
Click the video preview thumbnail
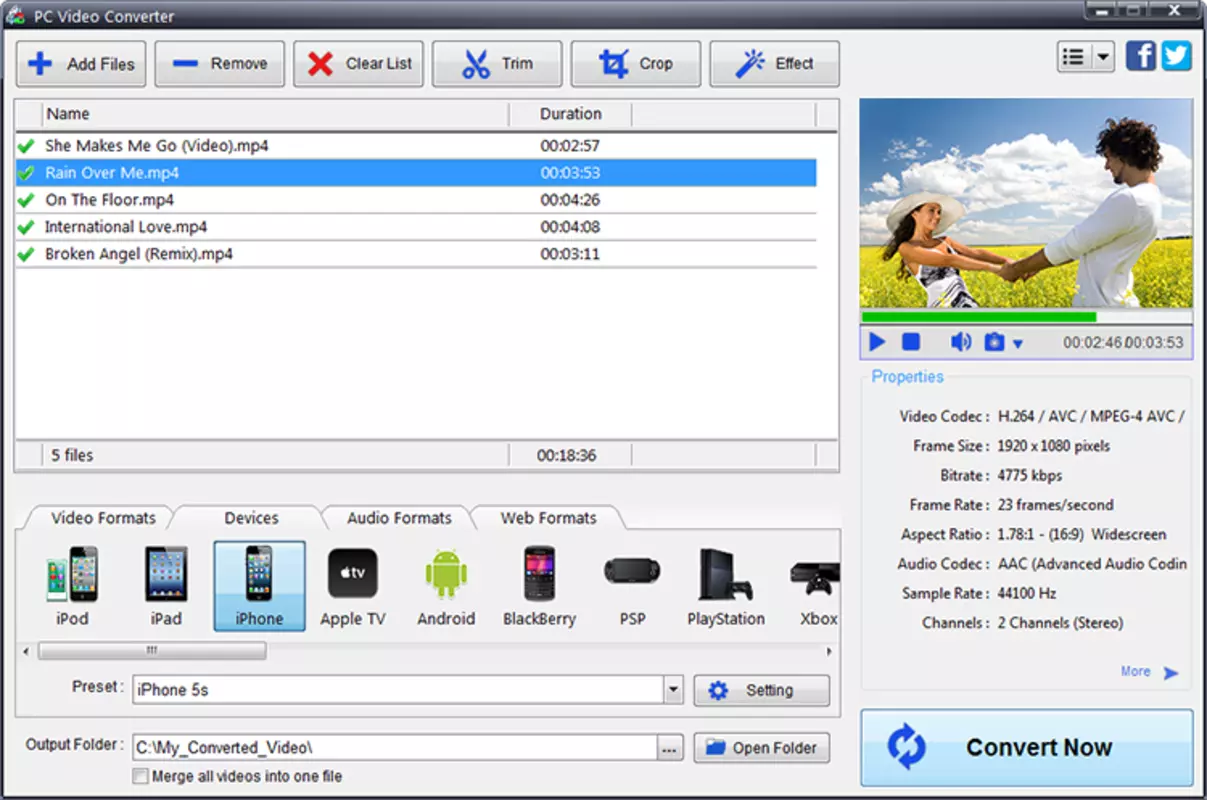(x=1026, y=203)
